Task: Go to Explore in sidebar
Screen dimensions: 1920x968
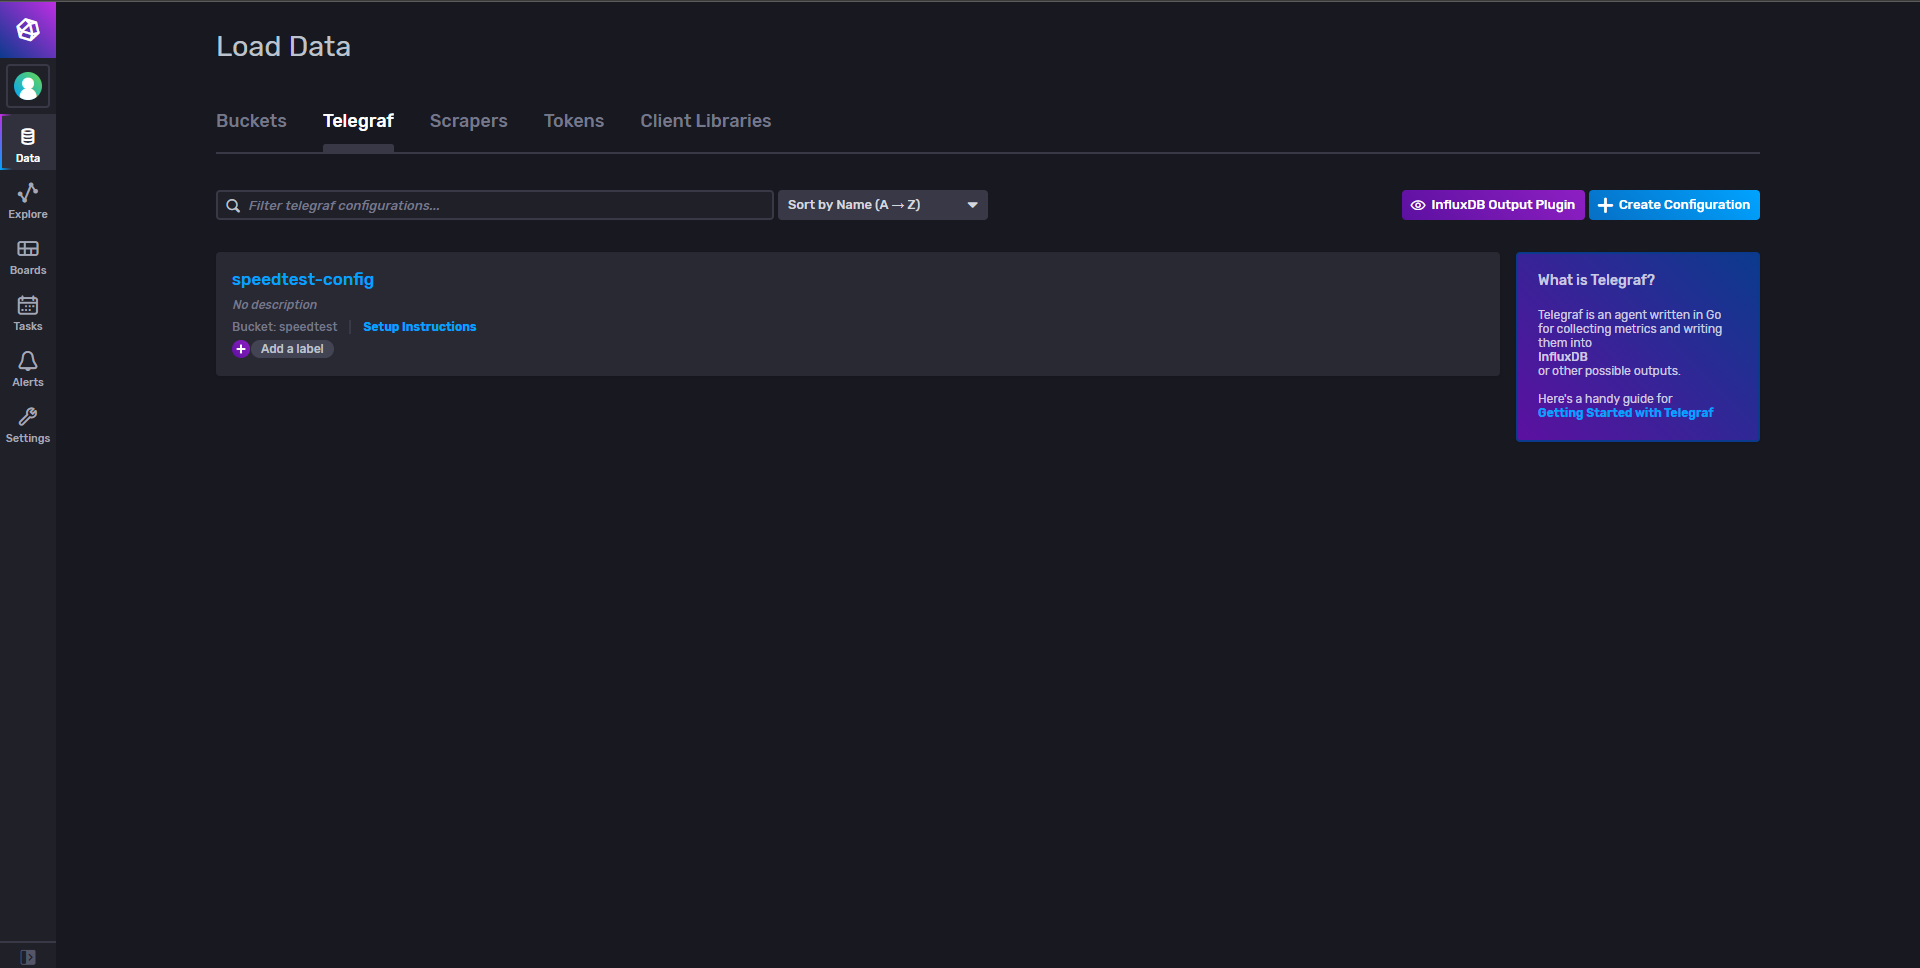Action: click(x=28, y=199)
